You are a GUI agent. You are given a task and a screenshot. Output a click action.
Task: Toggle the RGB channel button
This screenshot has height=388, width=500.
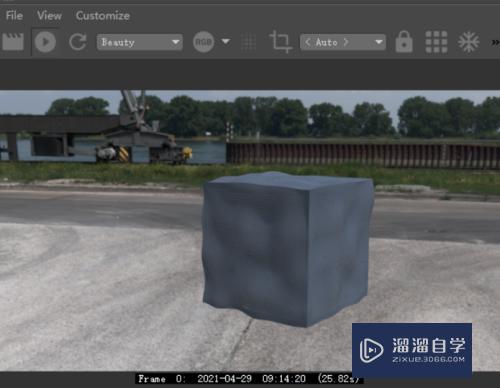pyautogui.click(x=203, y=42)
